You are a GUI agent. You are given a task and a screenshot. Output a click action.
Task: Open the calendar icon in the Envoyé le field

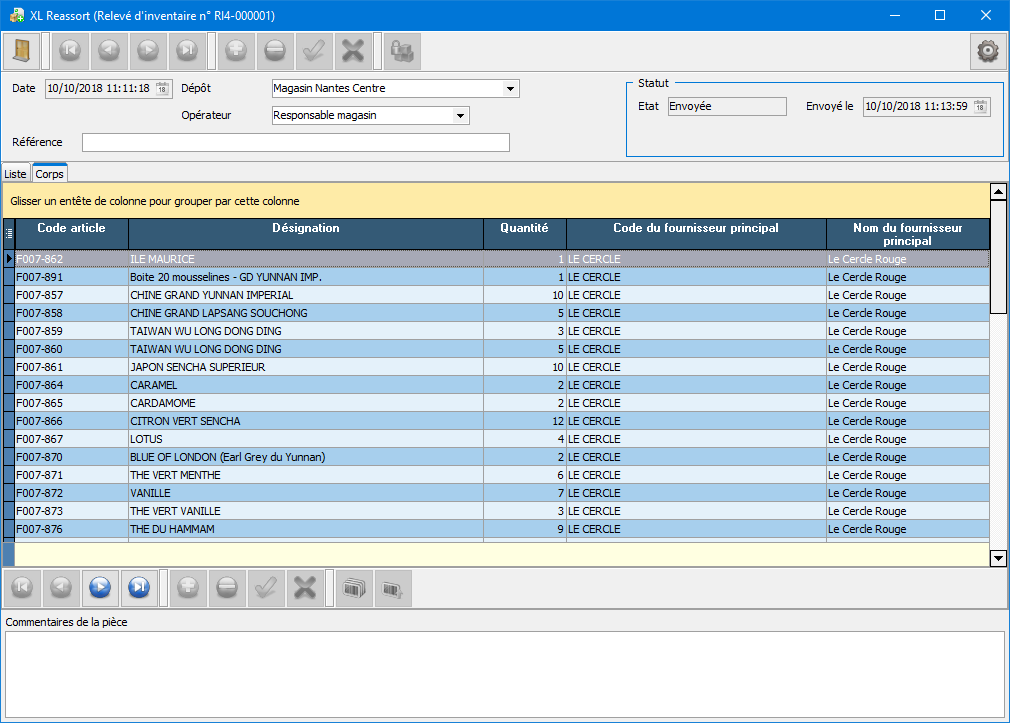(980, 107)
